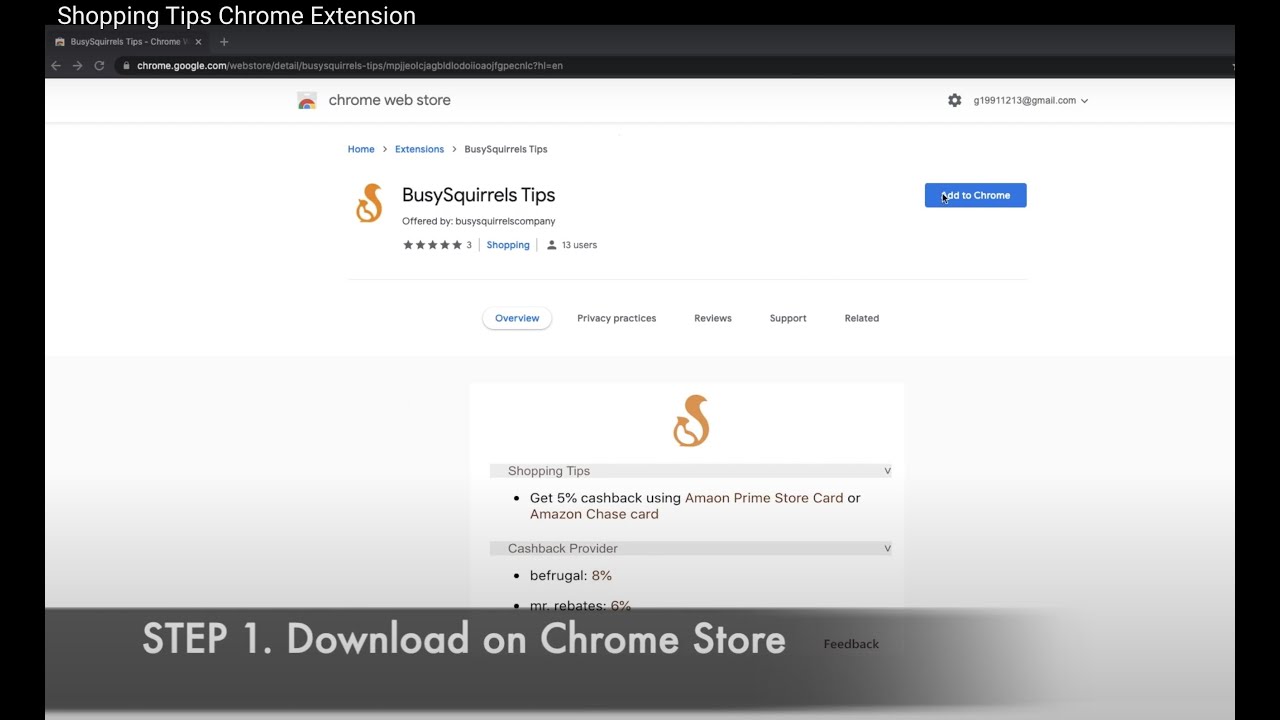This screenshot has height=720, width=1280.
Task: Collapse the Shopping Tips section chevron
Action: [887, 470]
